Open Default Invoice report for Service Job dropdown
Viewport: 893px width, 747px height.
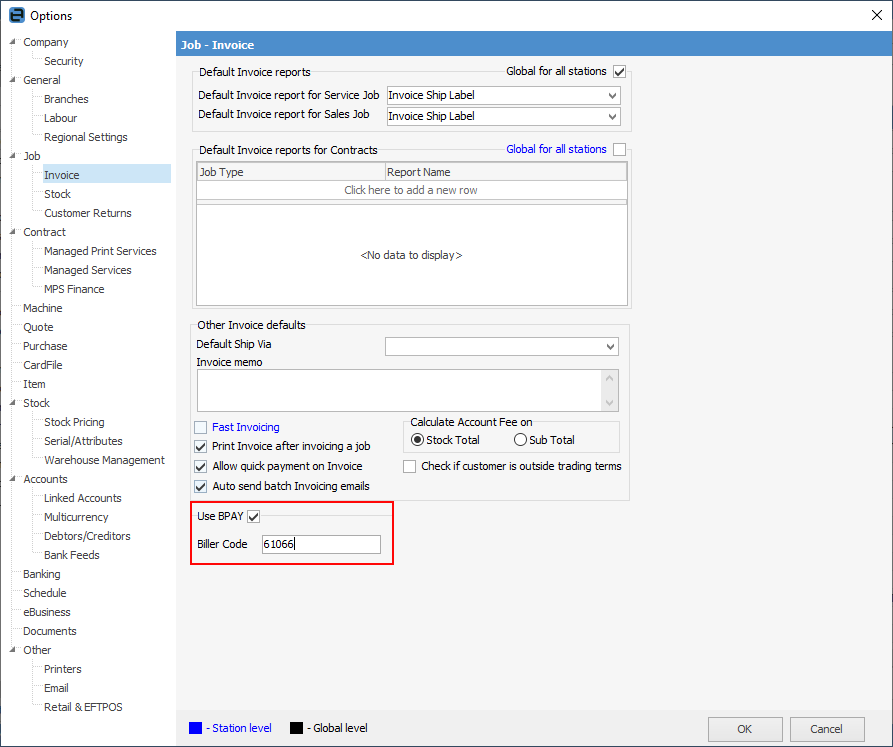click(x=612, y=96)
